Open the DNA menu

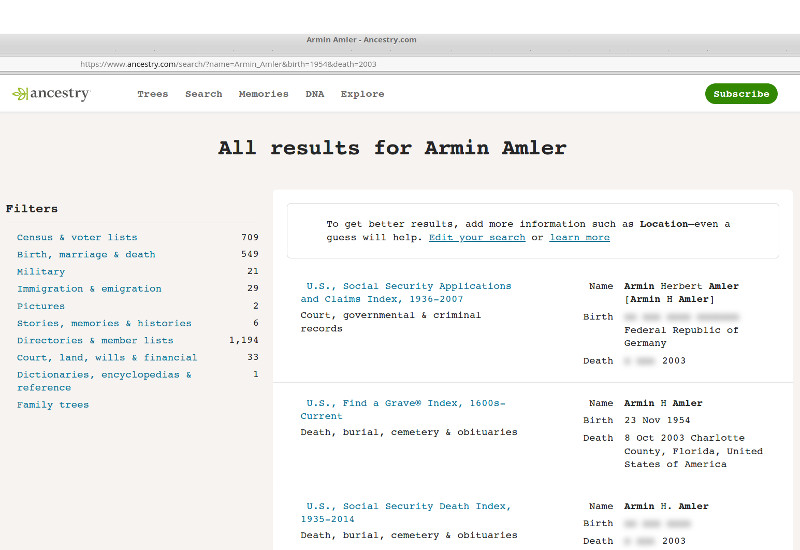(x=315, y=94)
